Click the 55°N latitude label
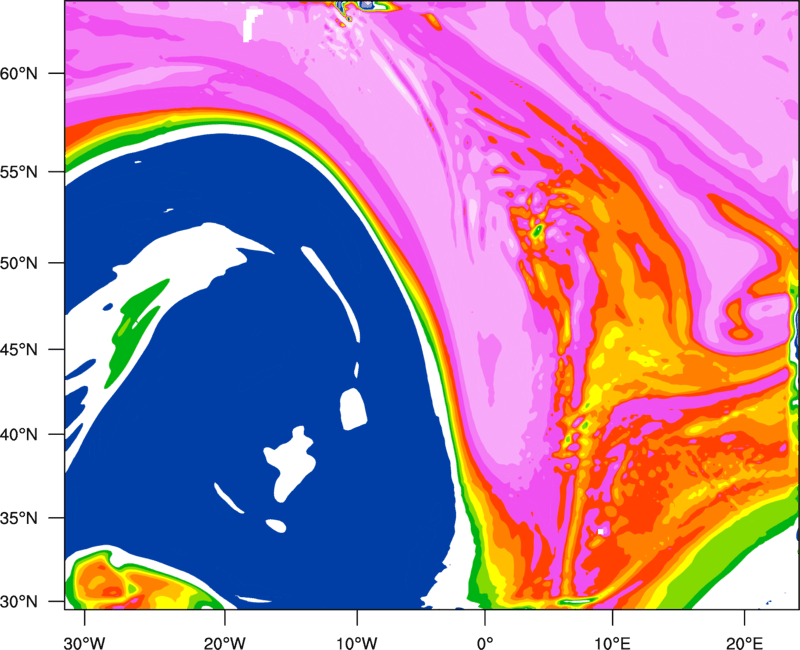Screen dimensions: 800x650 pyautogui.click(x=19, y=172)
